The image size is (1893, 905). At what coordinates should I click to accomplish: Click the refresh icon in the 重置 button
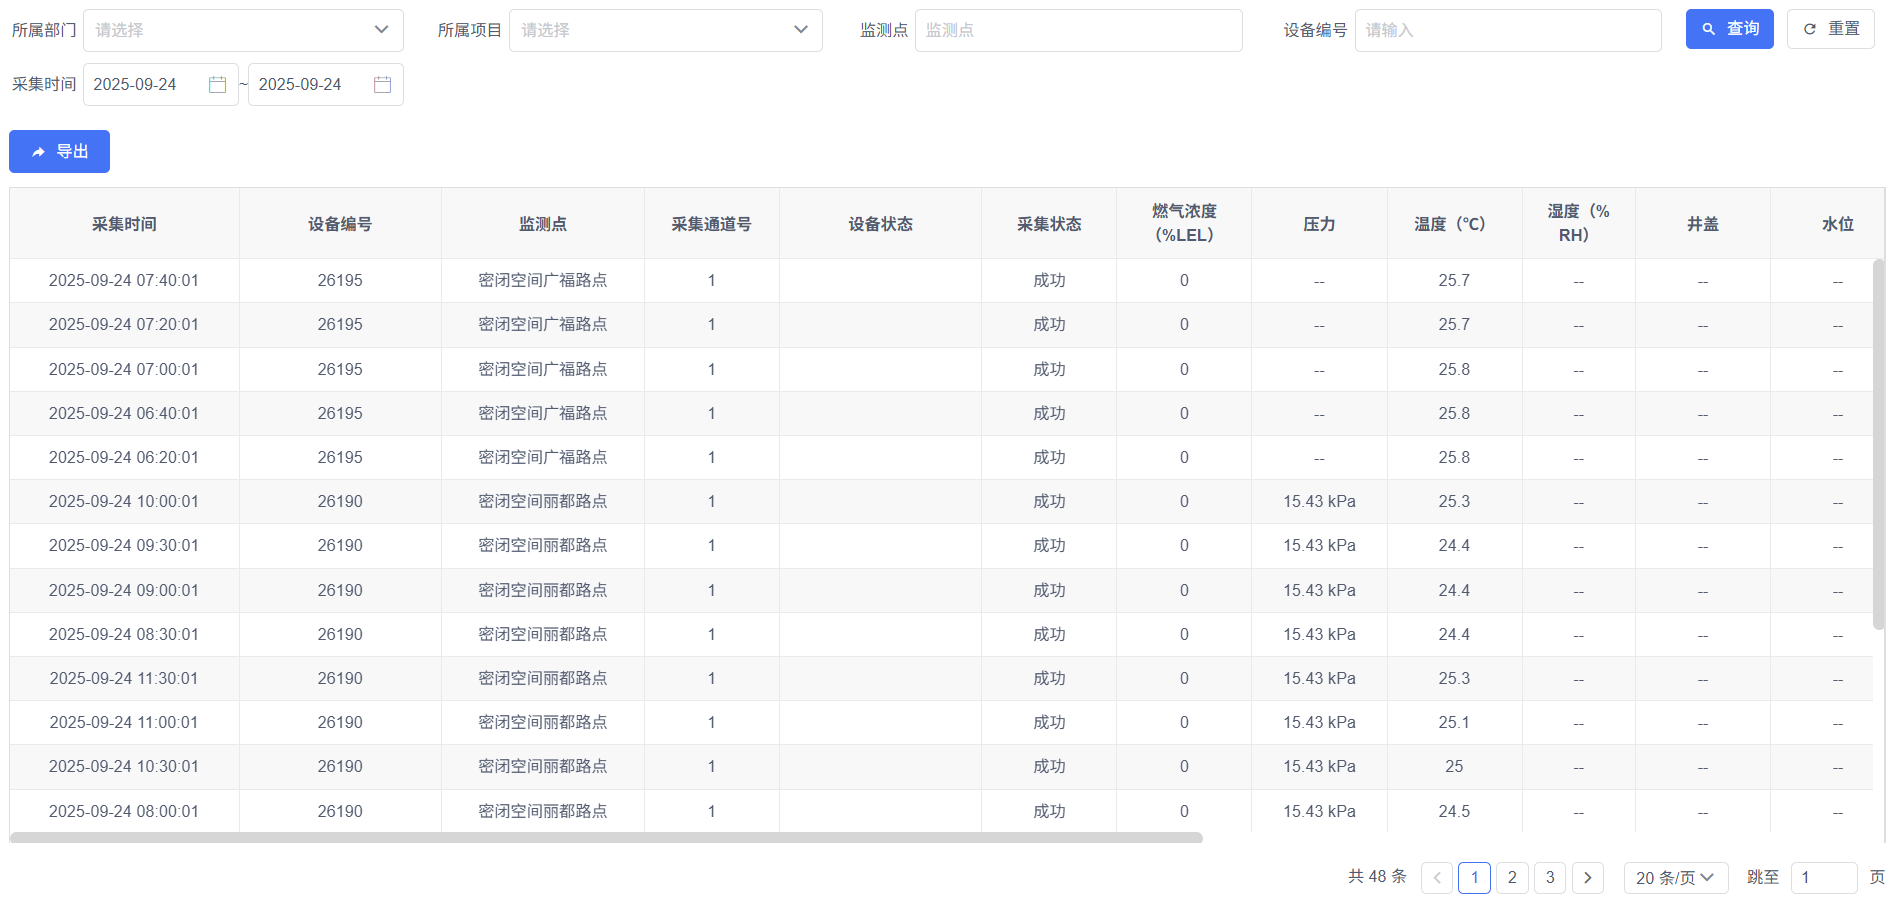1808,28
